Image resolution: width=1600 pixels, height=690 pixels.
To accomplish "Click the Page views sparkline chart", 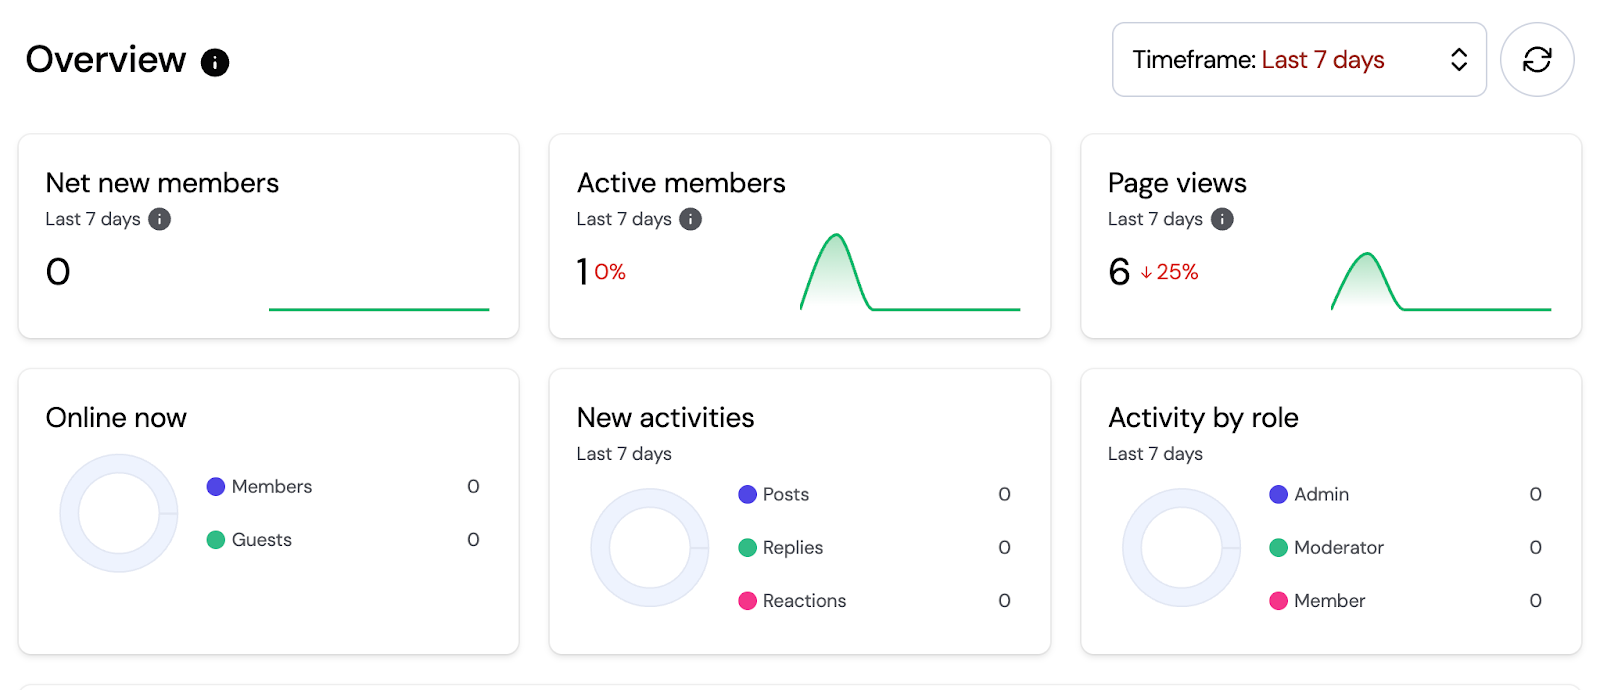I will (x=1441, y=281).
